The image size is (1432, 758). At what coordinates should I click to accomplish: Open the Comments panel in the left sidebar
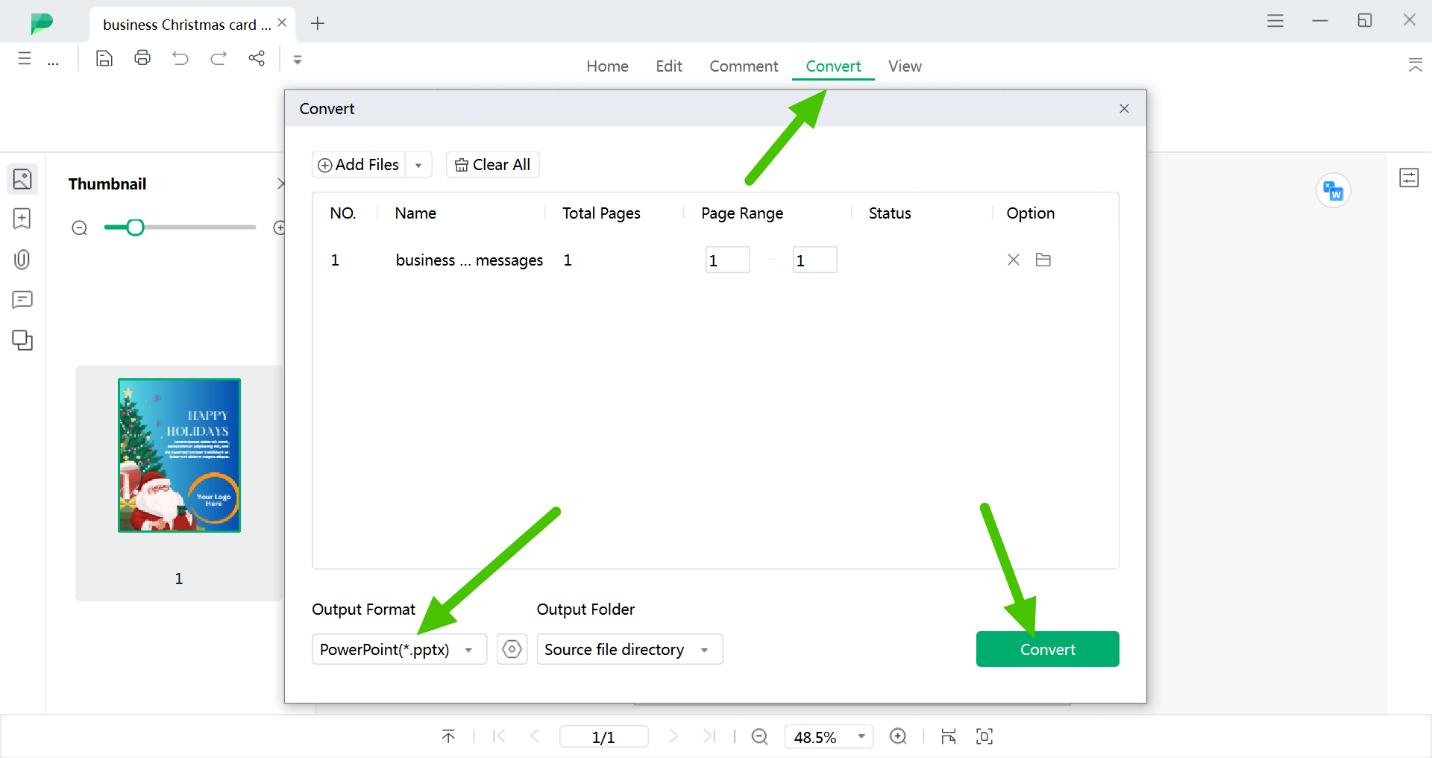(22, 300)
